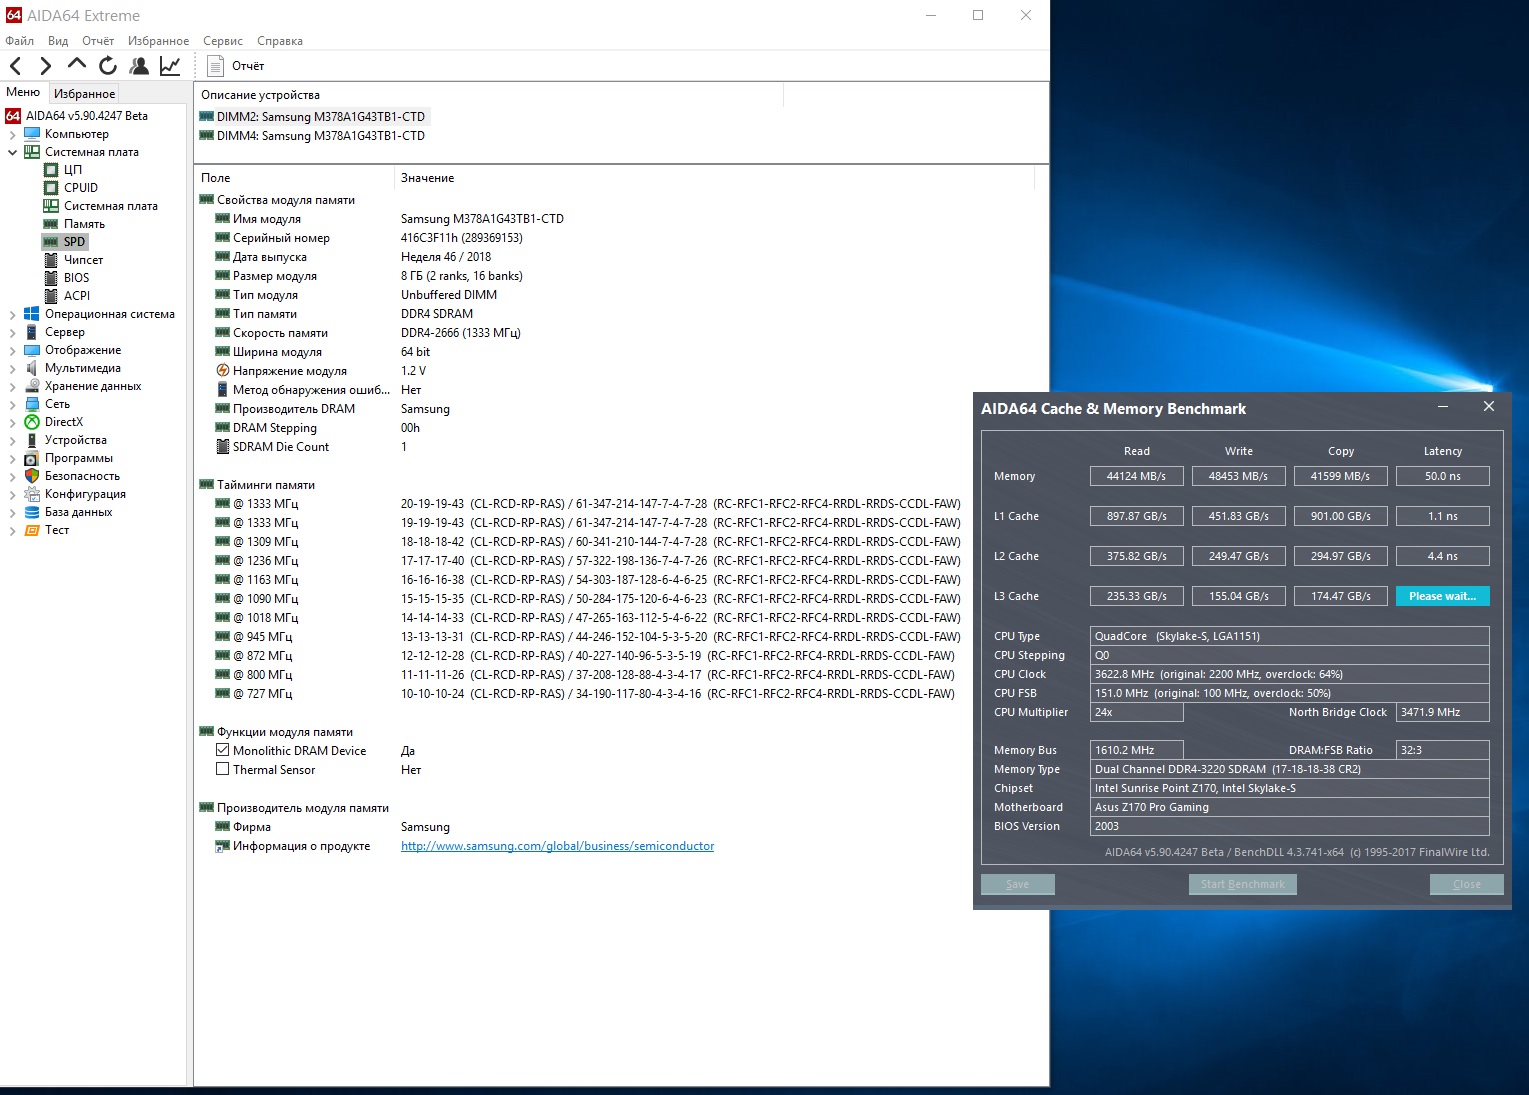The image size is (1529, 1095).
Task: Click Close button in benchmark window
Action: pos(1467,884)
